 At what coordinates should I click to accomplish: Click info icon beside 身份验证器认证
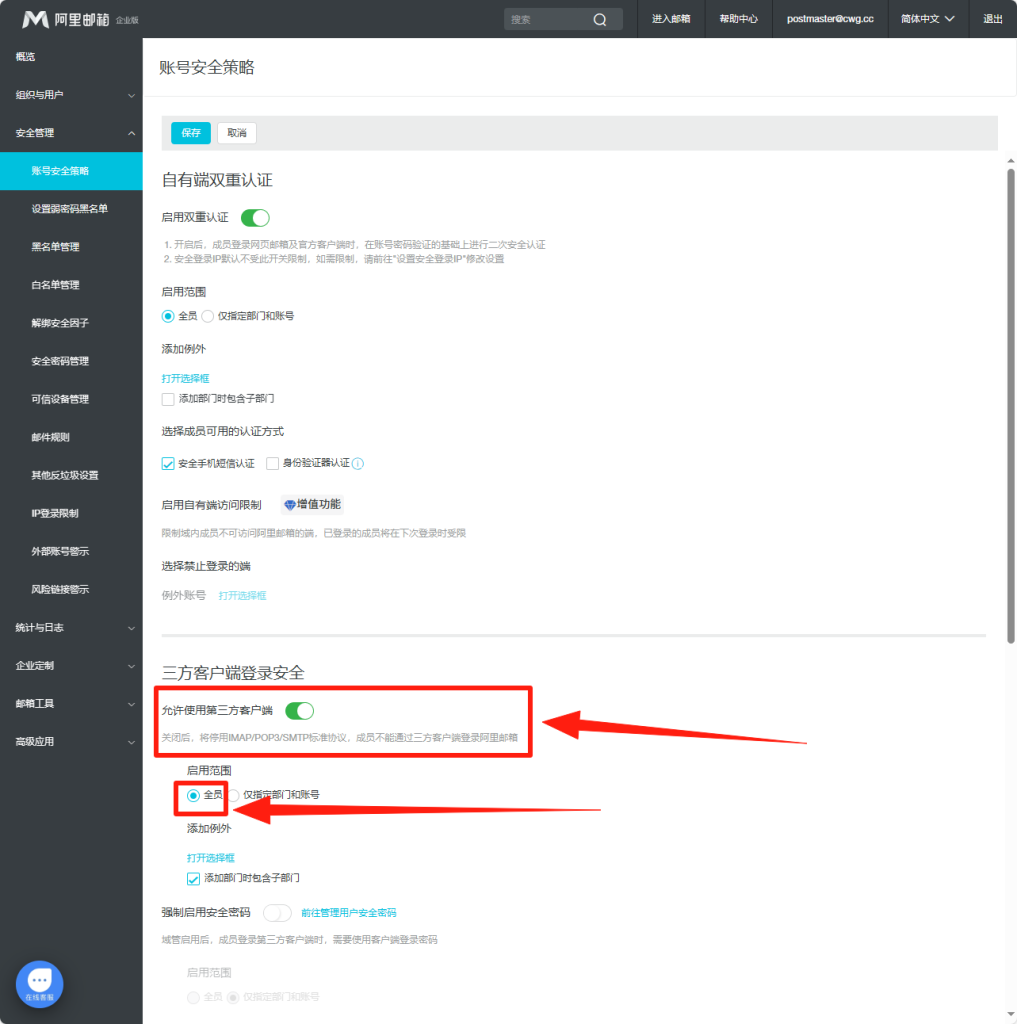[358, 463]
